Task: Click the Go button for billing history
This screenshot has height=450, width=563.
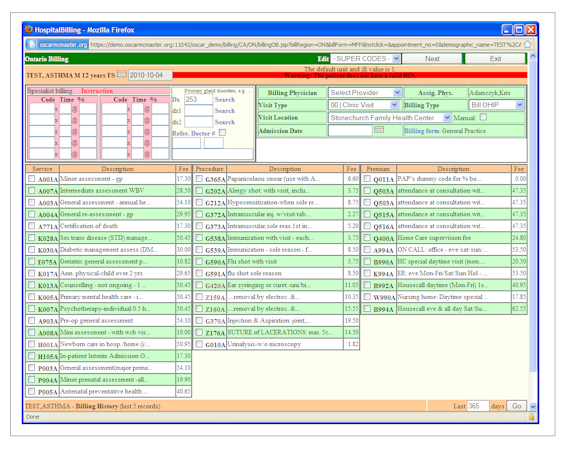Action: [516, 406]
